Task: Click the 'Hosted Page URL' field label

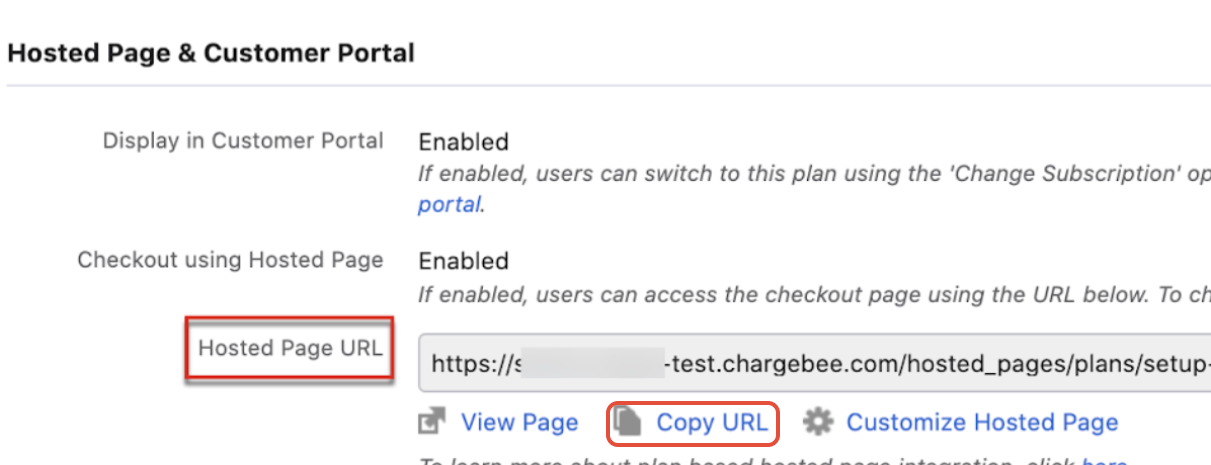Action: [x=291, y=348]
